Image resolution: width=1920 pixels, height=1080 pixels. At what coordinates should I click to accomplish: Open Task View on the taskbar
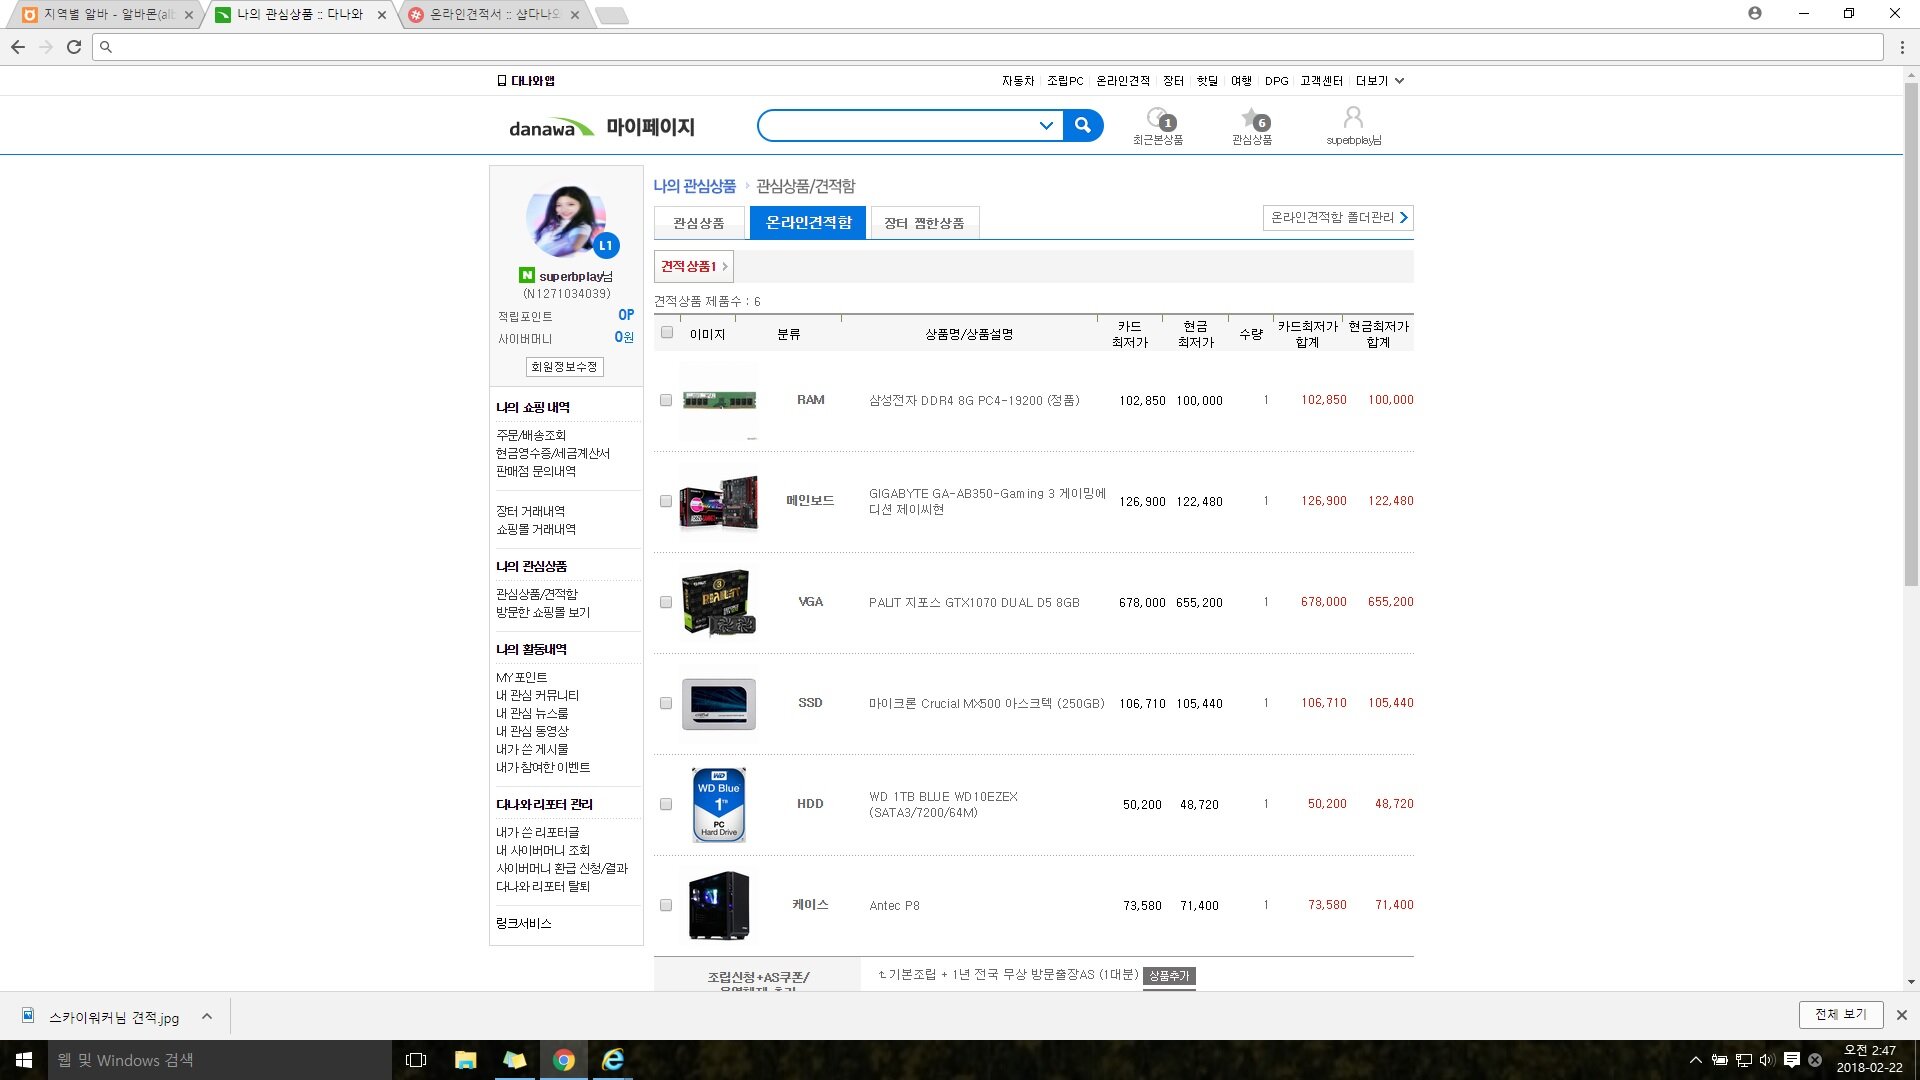coord(416,1060)
